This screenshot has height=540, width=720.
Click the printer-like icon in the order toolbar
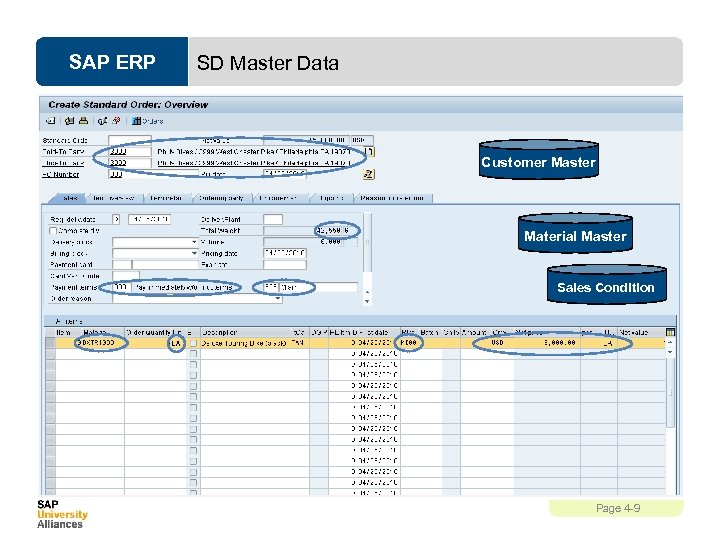83,121
